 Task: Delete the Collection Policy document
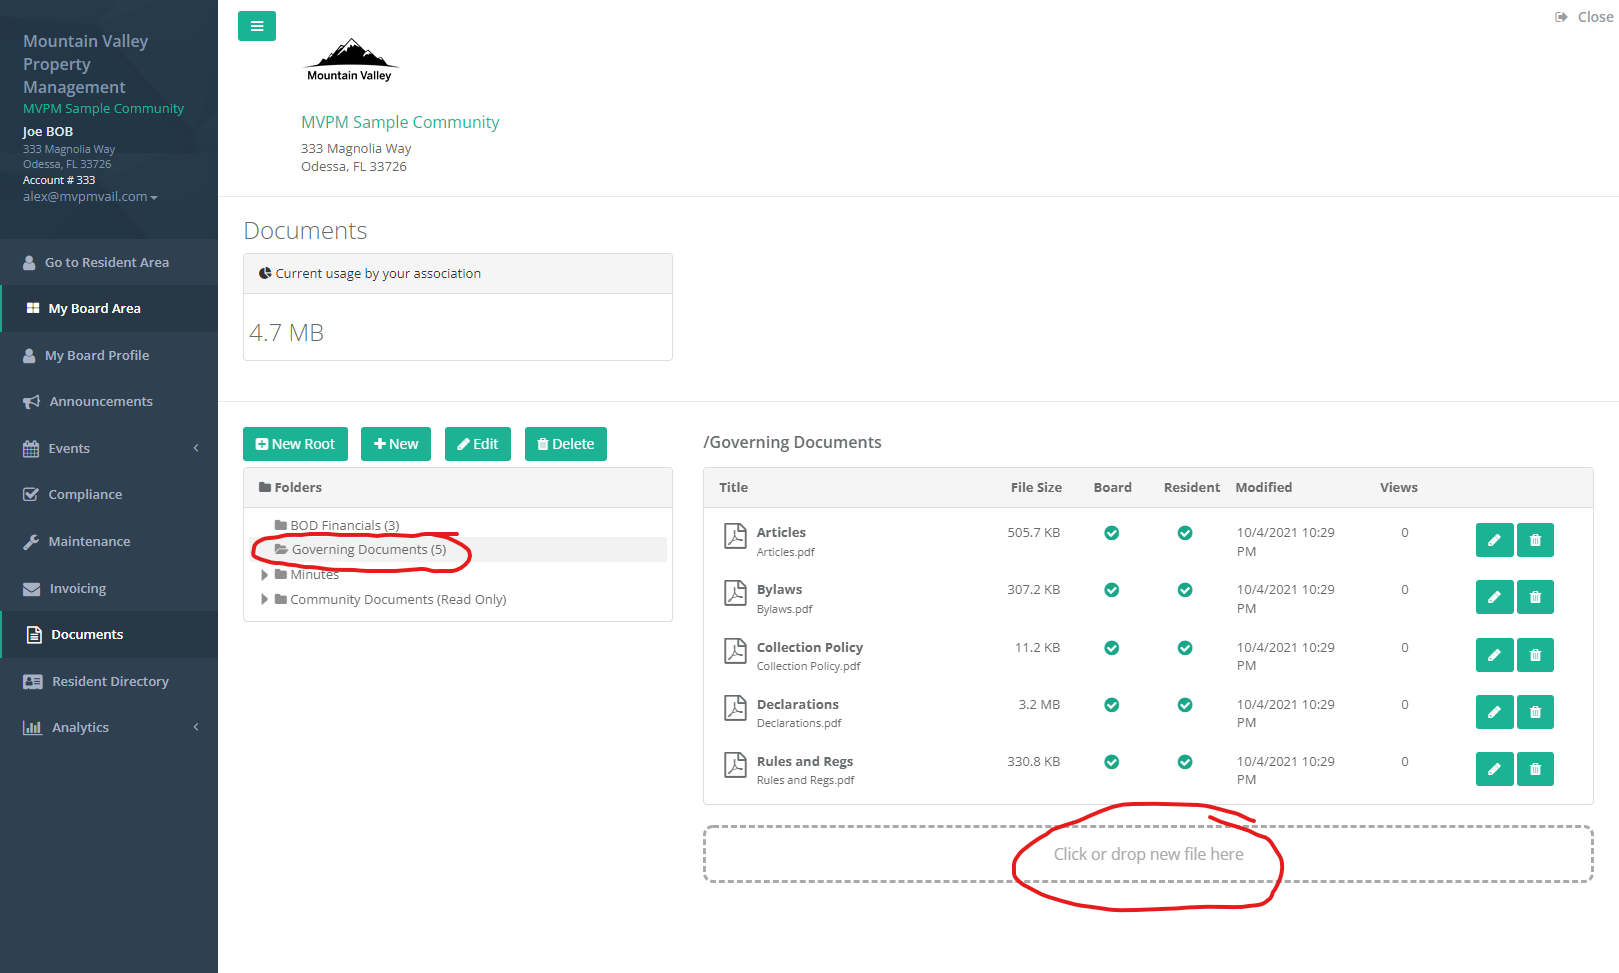coord(1535,655)
